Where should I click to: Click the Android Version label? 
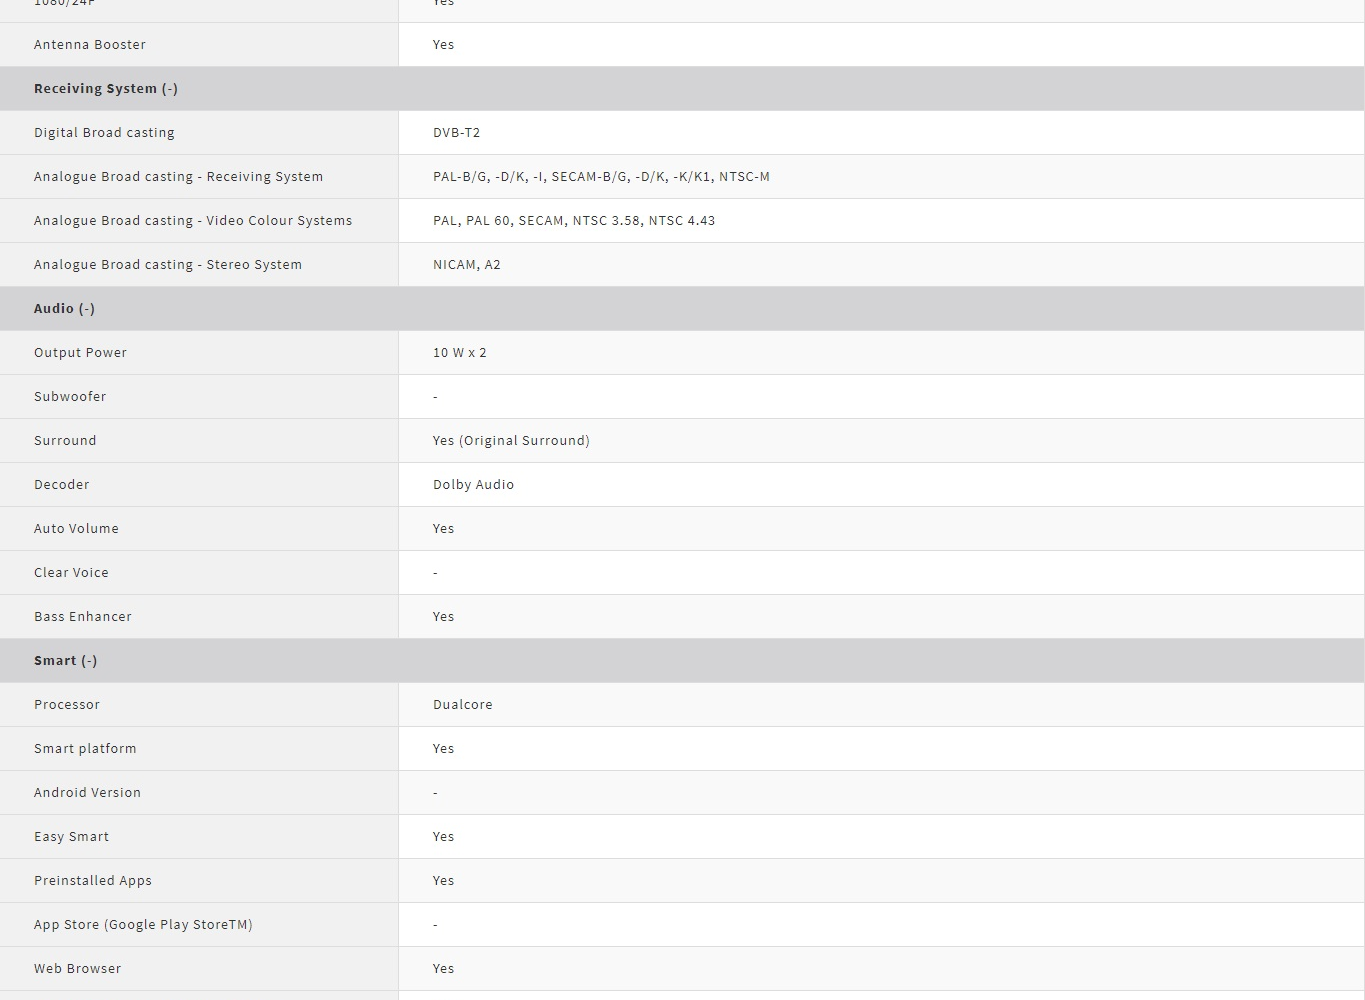87,793
